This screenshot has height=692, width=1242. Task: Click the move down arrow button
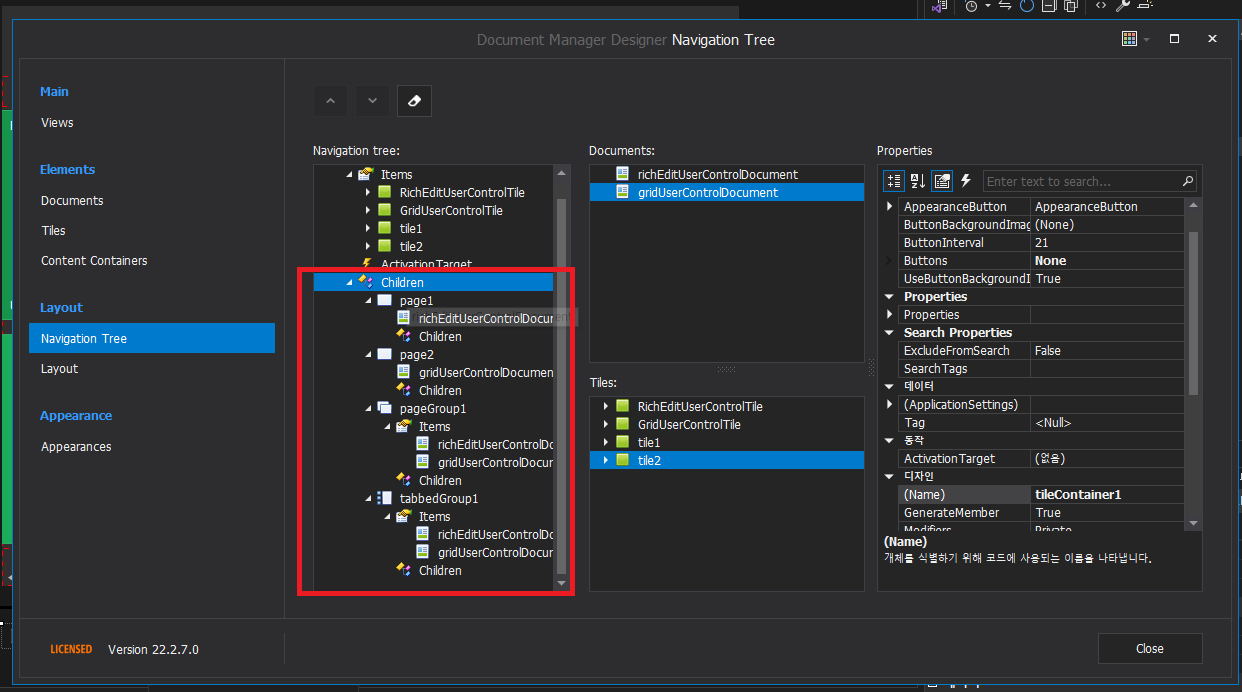(x=372, y=100)
